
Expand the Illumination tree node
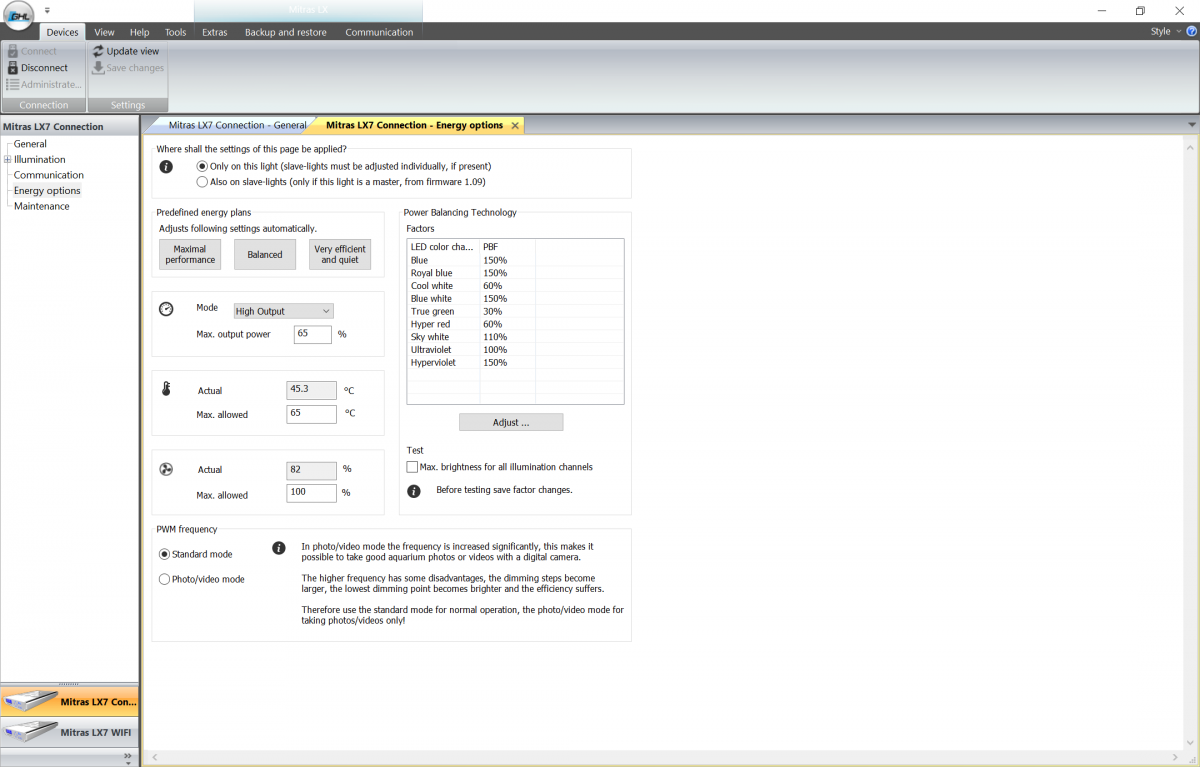[8, 159]
